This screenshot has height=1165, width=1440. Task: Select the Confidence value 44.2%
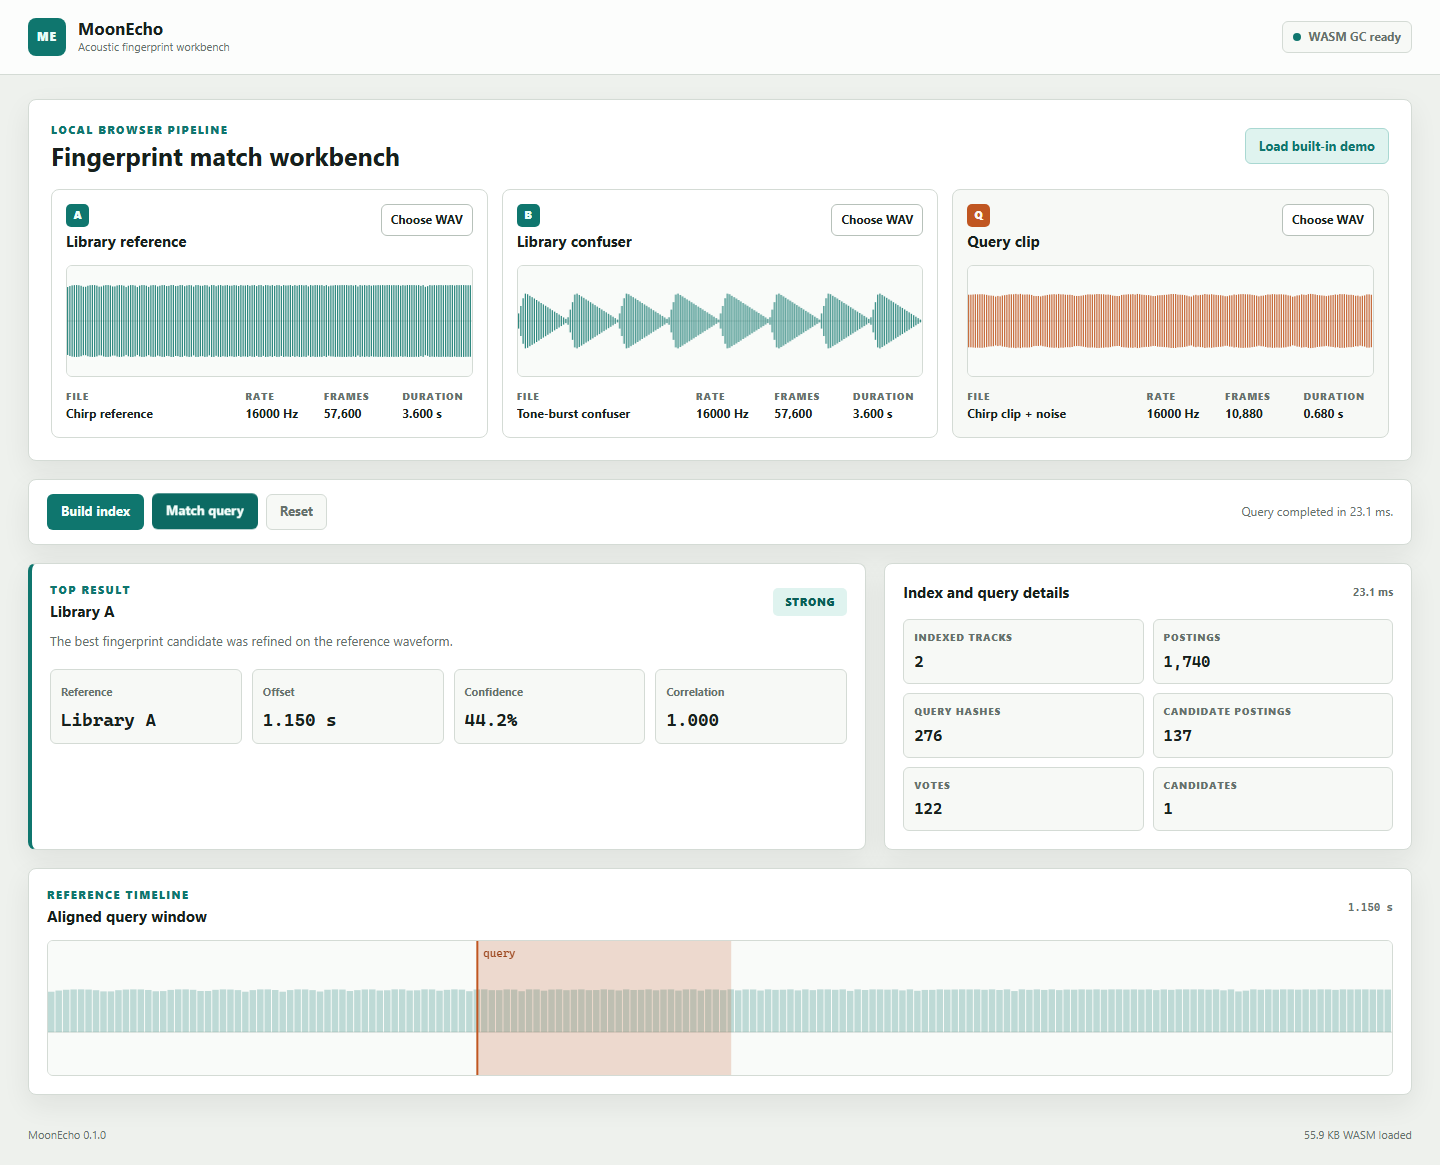[491, 720]
